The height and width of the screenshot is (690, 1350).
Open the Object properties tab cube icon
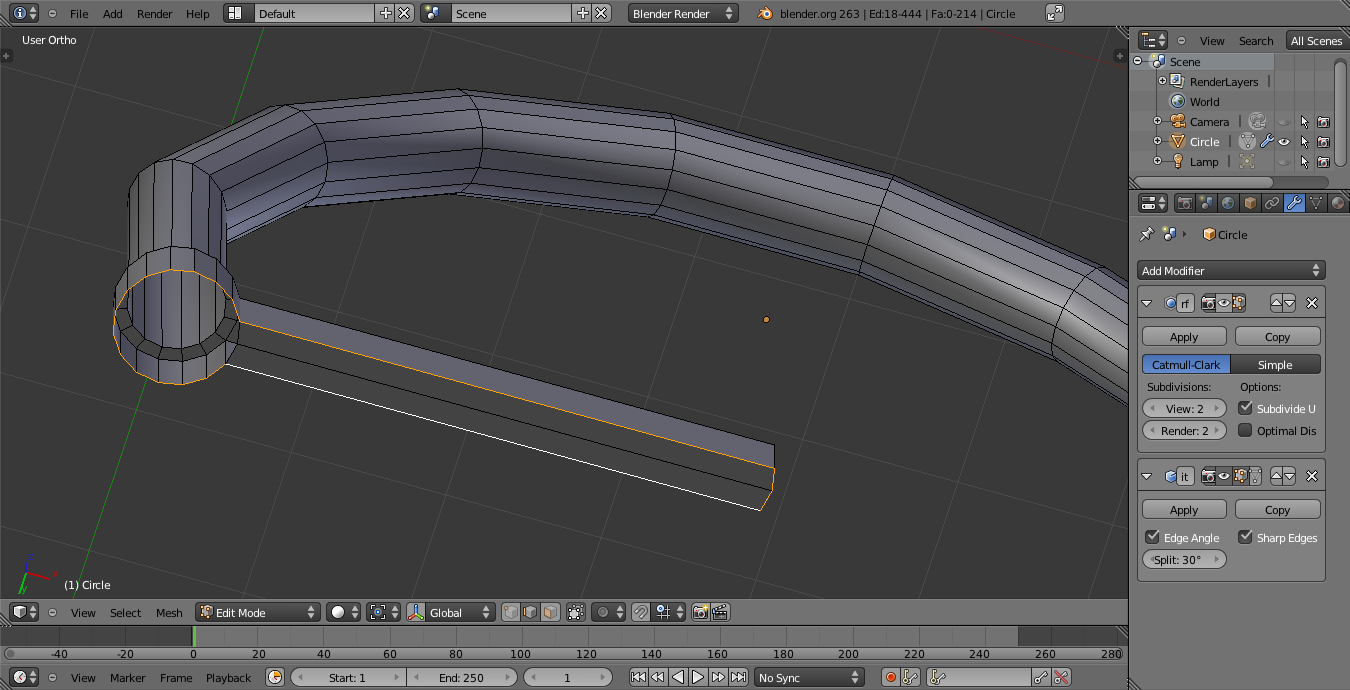point(1250,203)
